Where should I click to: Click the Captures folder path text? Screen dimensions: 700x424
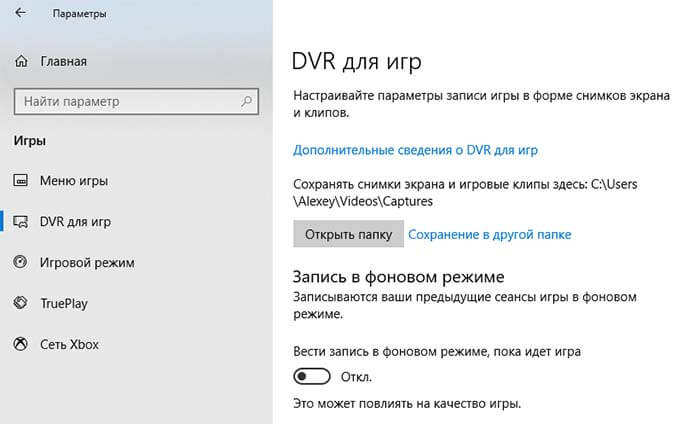point(465,193)
